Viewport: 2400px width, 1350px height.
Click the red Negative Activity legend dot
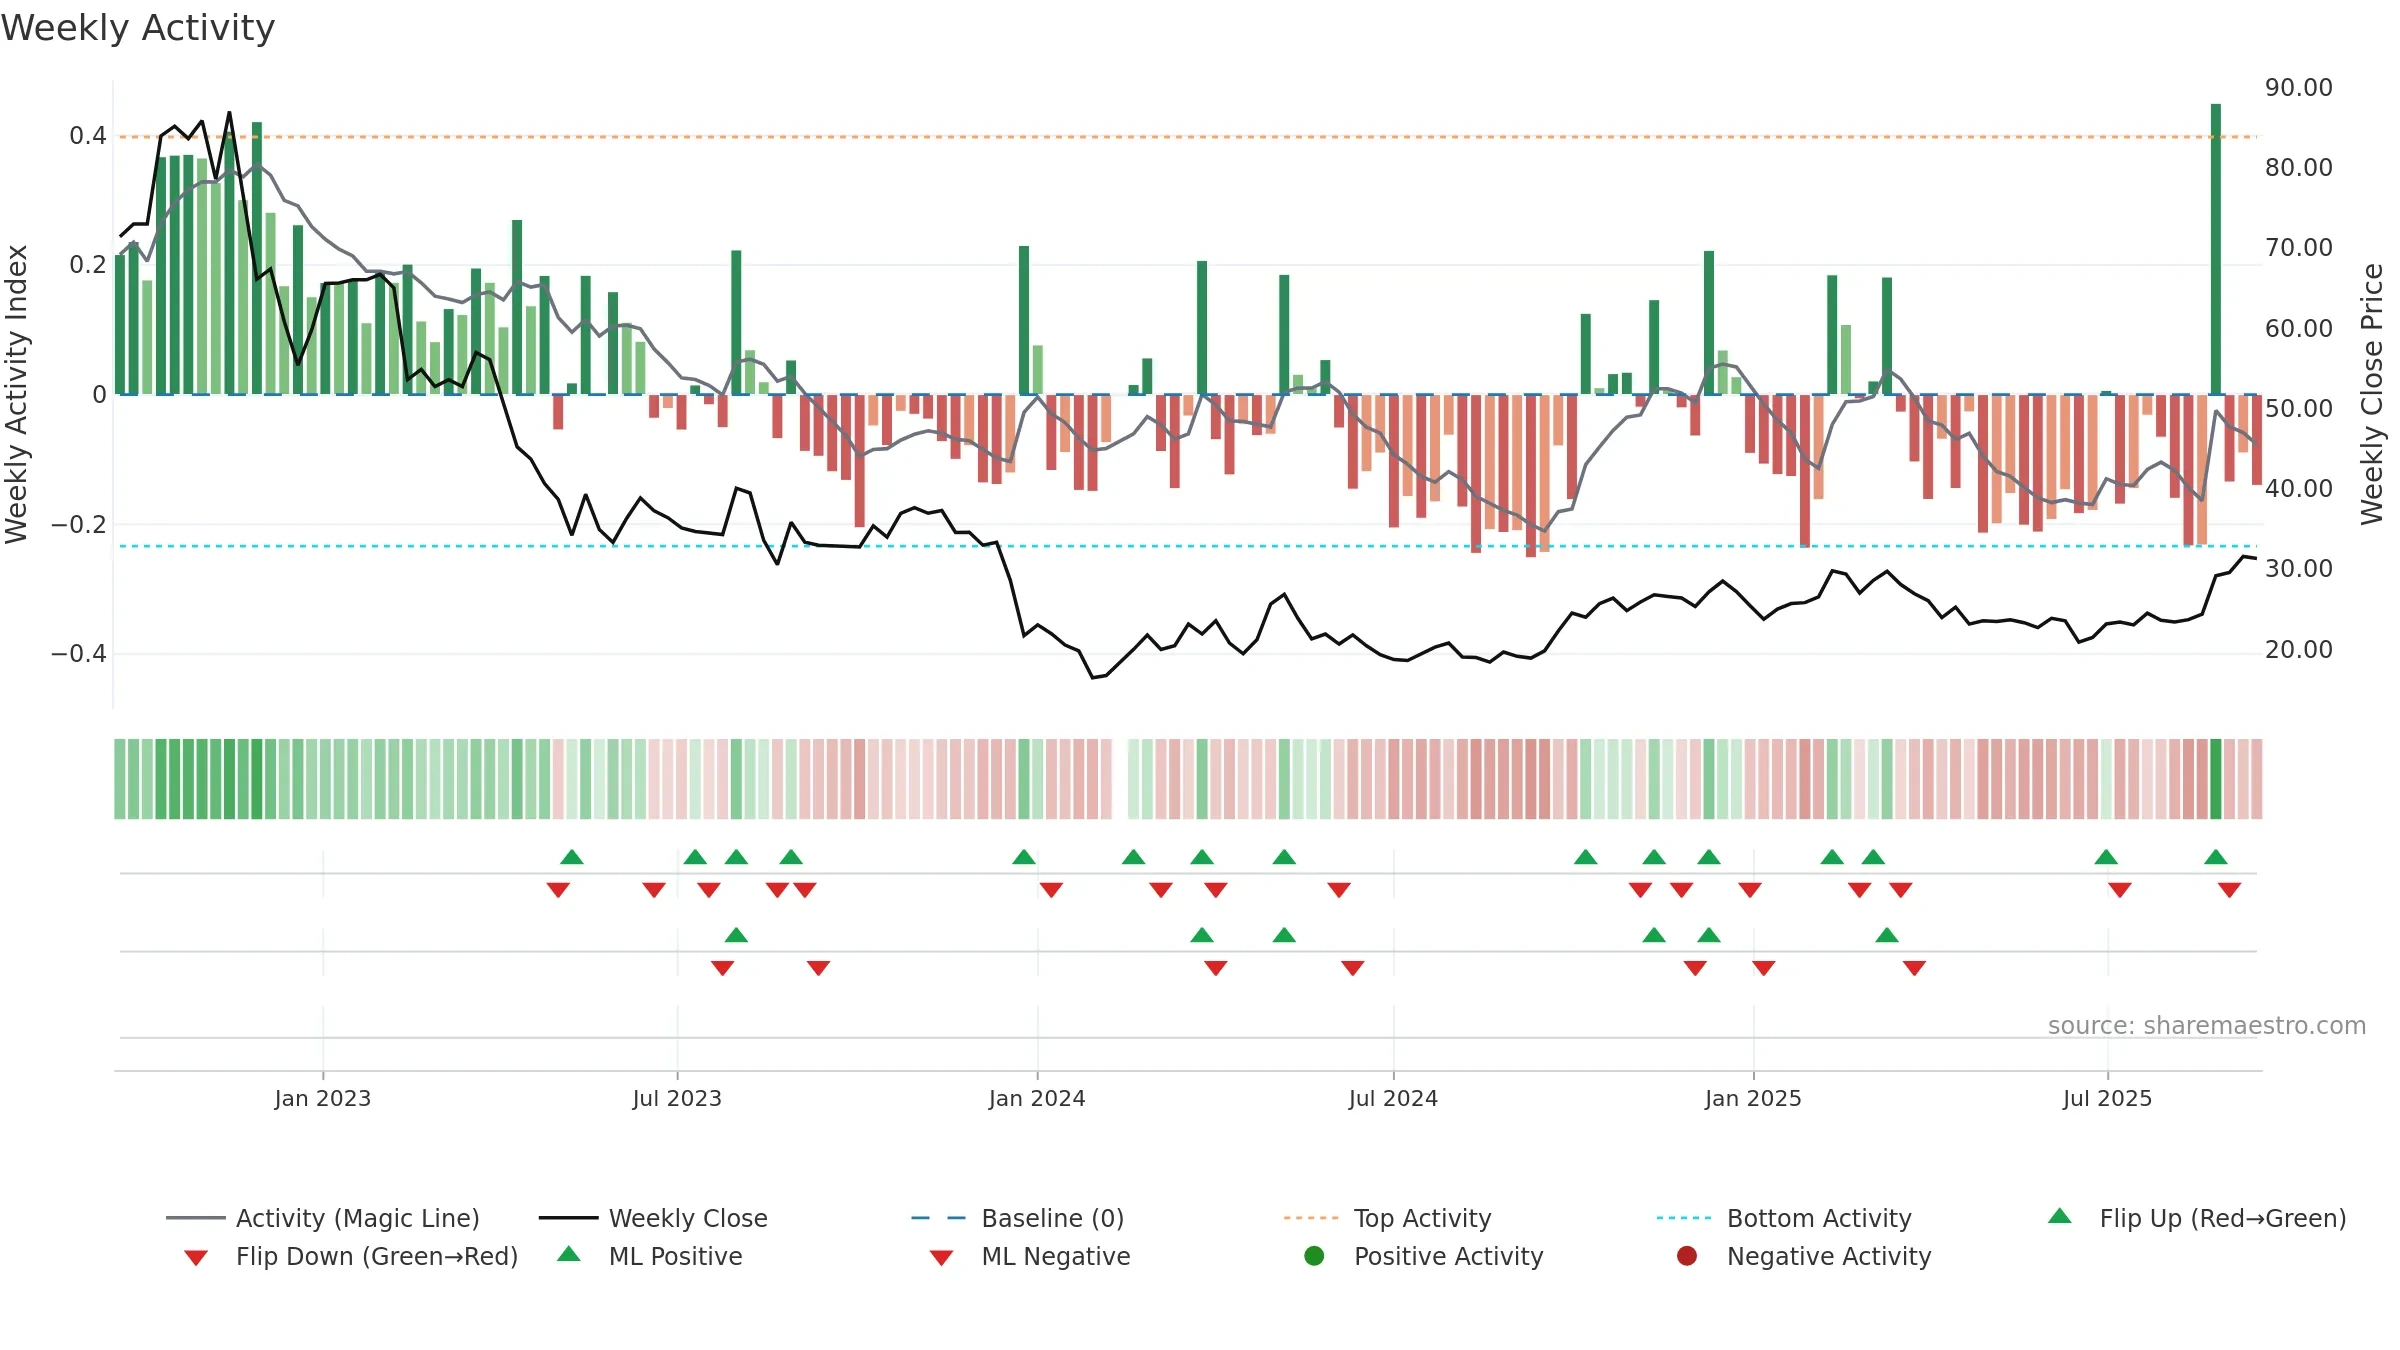pyautogui.click(x=1687, y=1256)
